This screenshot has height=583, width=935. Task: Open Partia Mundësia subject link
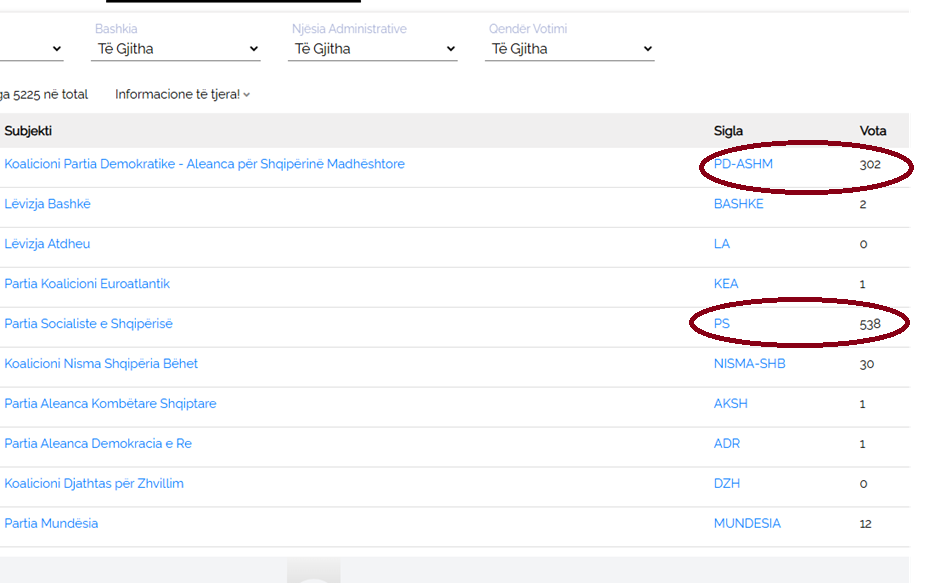click(51, 523)
